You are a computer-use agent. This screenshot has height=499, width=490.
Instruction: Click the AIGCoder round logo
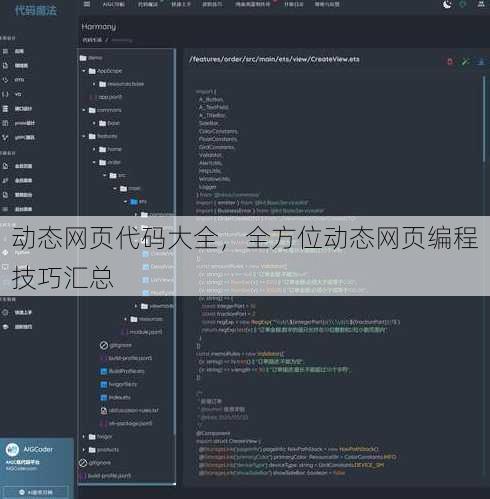12,449
